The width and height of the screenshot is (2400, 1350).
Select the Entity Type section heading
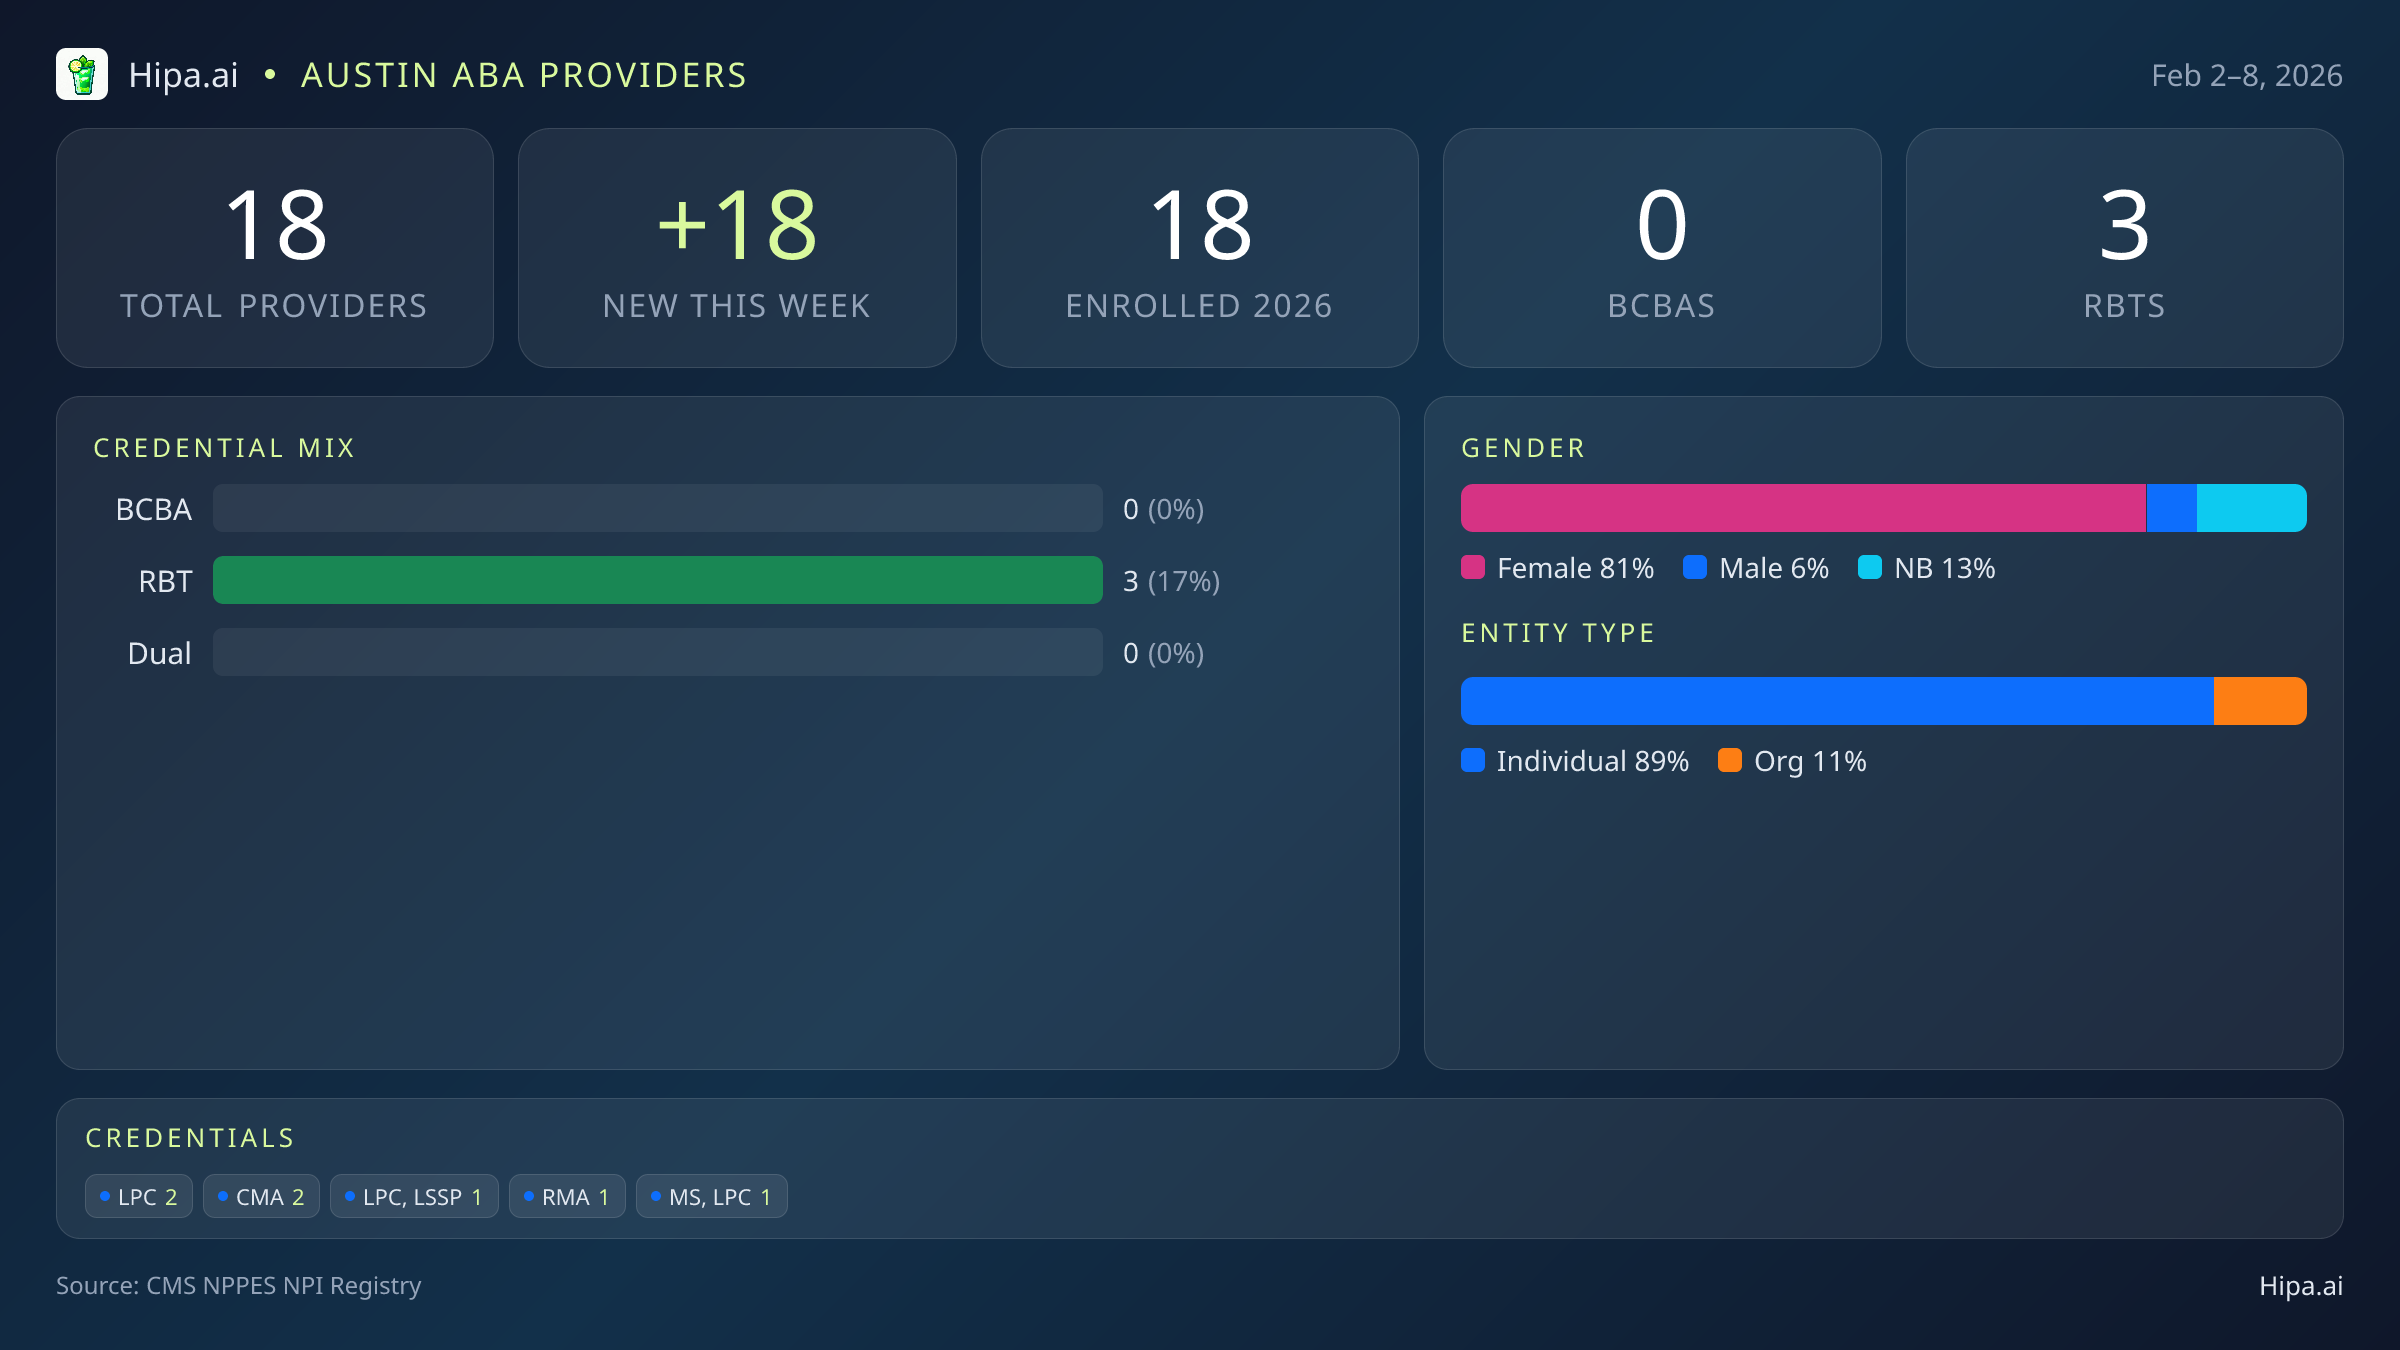point(1557,632)
